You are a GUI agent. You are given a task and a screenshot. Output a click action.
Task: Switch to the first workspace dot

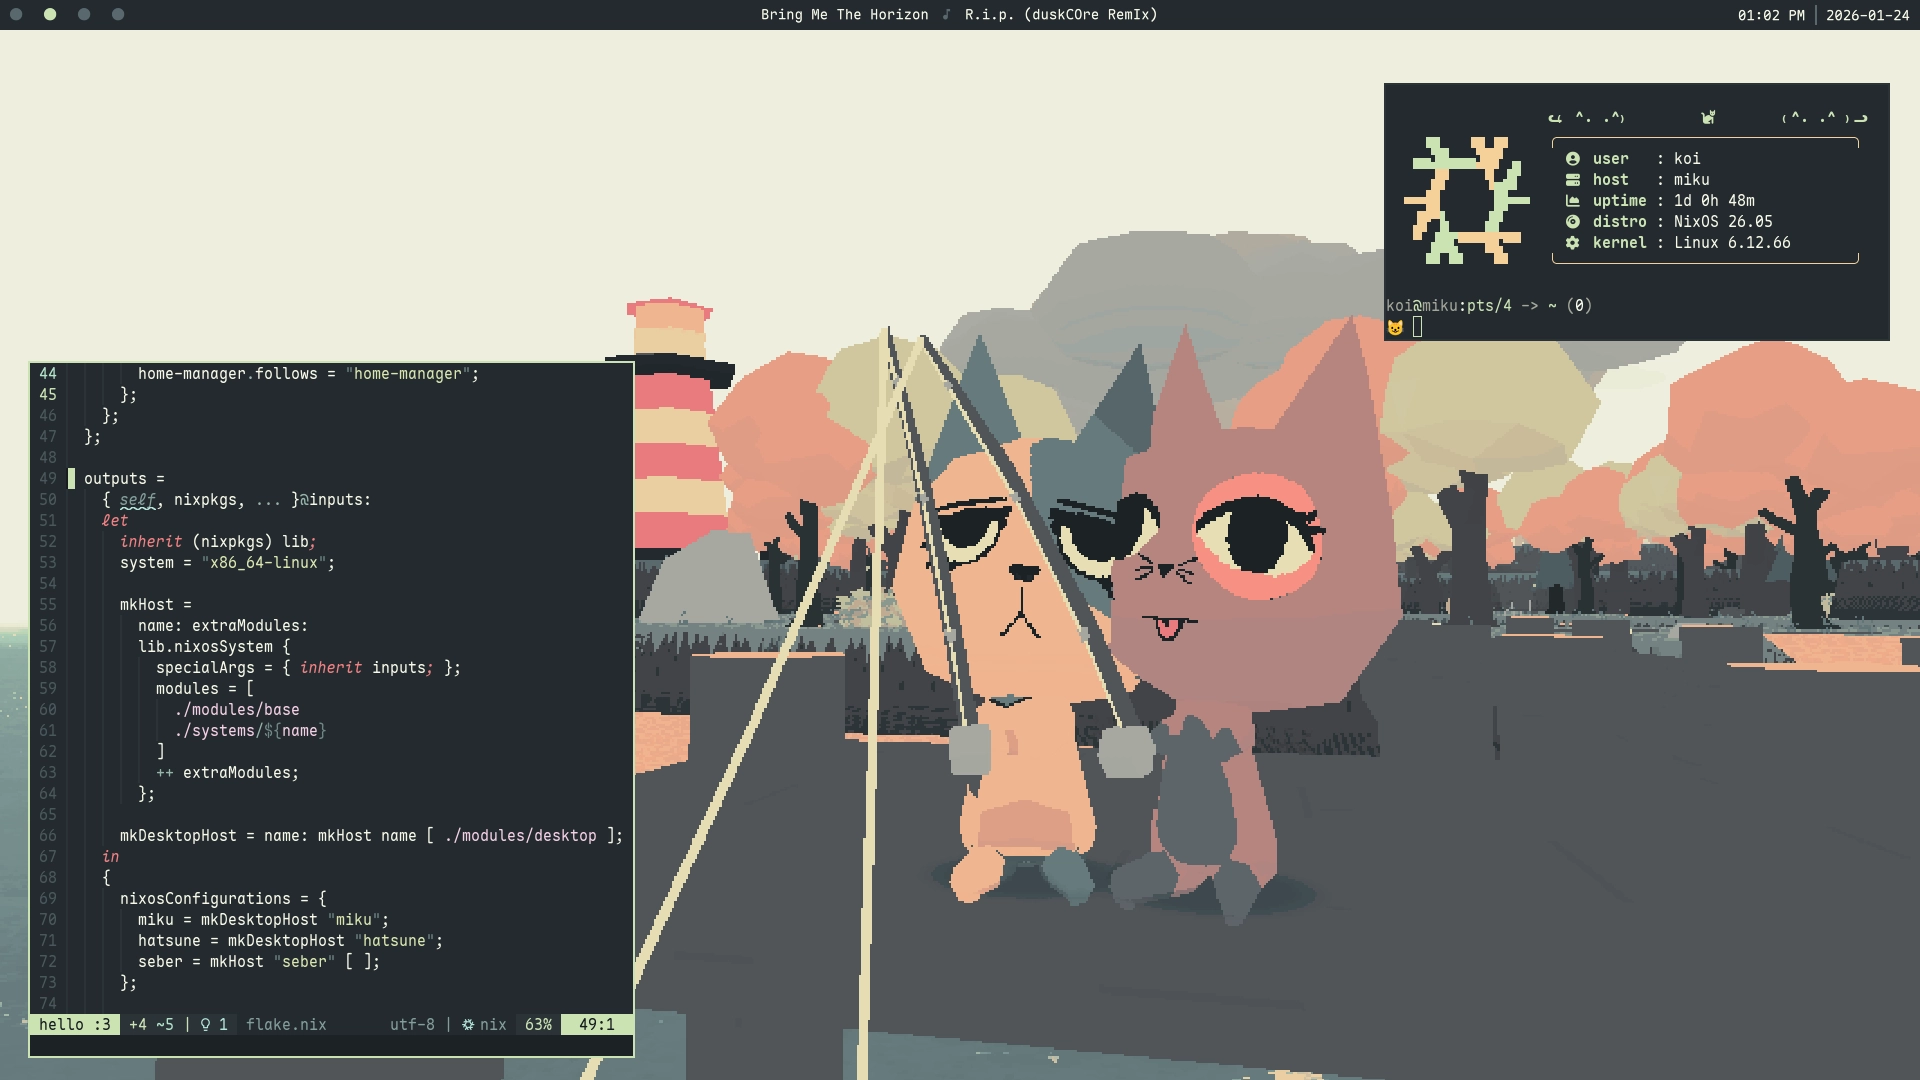(x=15, y=14)
